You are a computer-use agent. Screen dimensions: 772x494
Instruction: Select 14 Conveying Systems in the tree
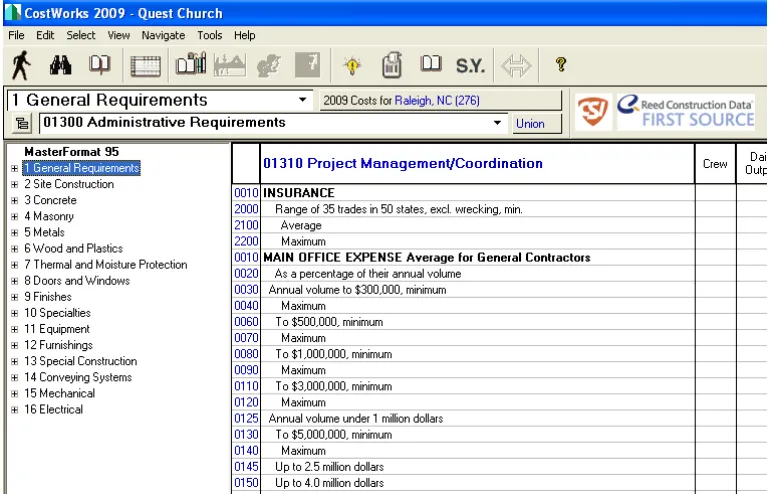(78, 377)
